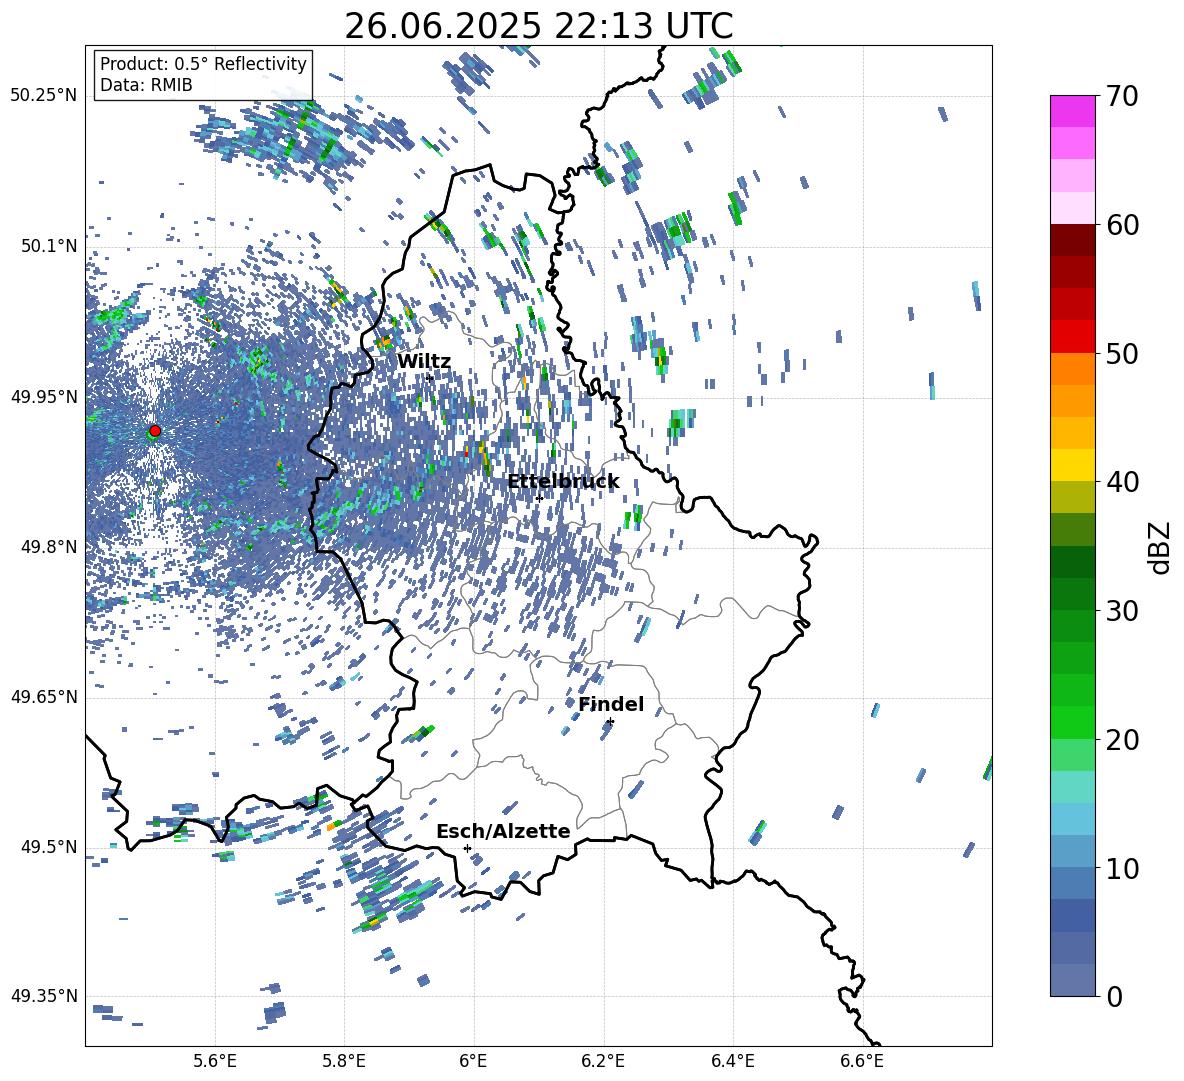Image resolution: width=1184 pixels, height=1081 pixels.
Task: Click the 6°E longitude label
Action: 473,1061
